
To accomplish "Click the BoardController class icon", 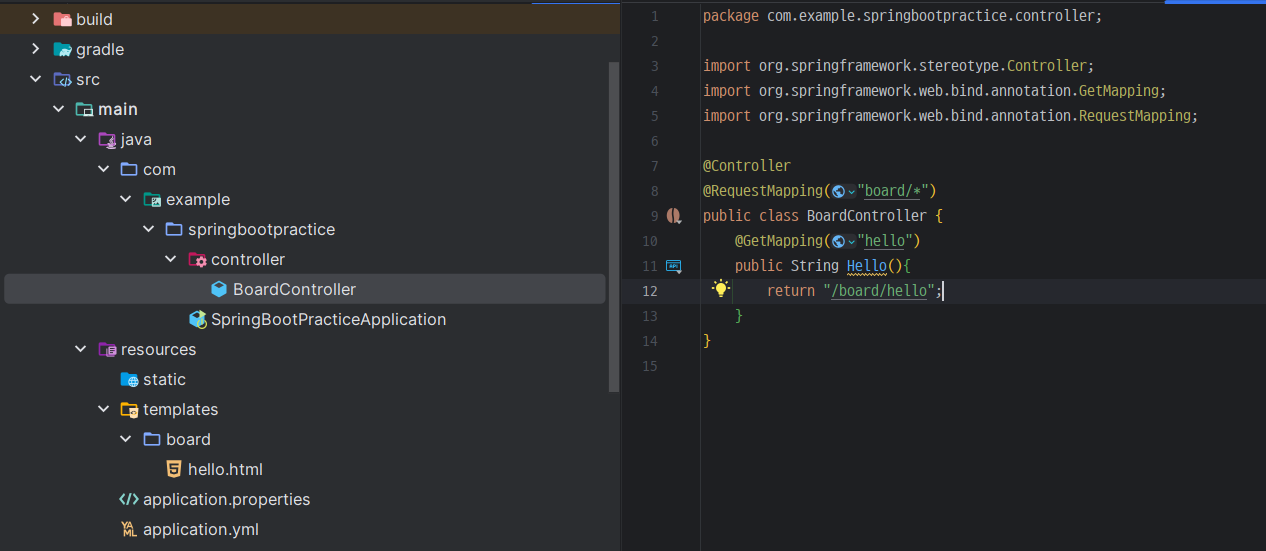I will pos(219,289).
